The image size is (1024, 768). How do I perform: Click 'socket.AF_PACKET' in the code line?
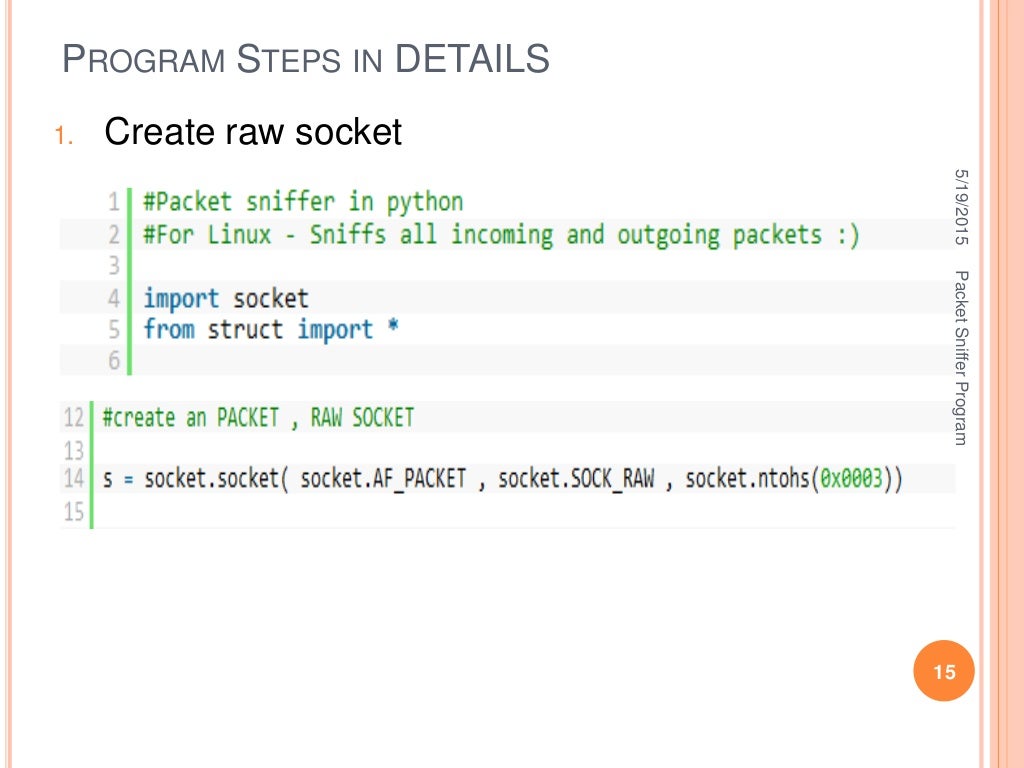383,479
